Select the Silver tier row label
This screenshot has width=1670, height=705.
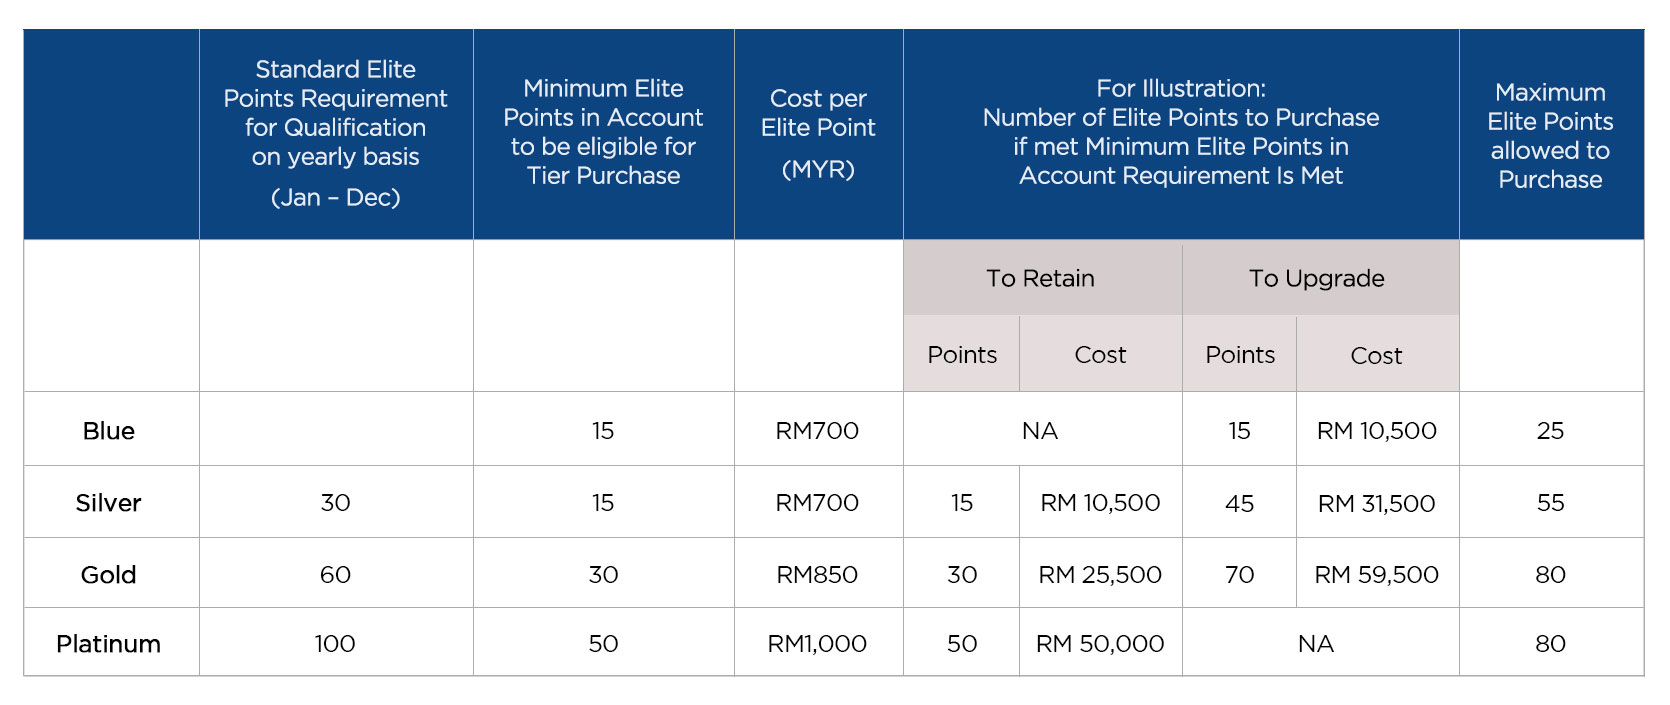coord(109,503)
